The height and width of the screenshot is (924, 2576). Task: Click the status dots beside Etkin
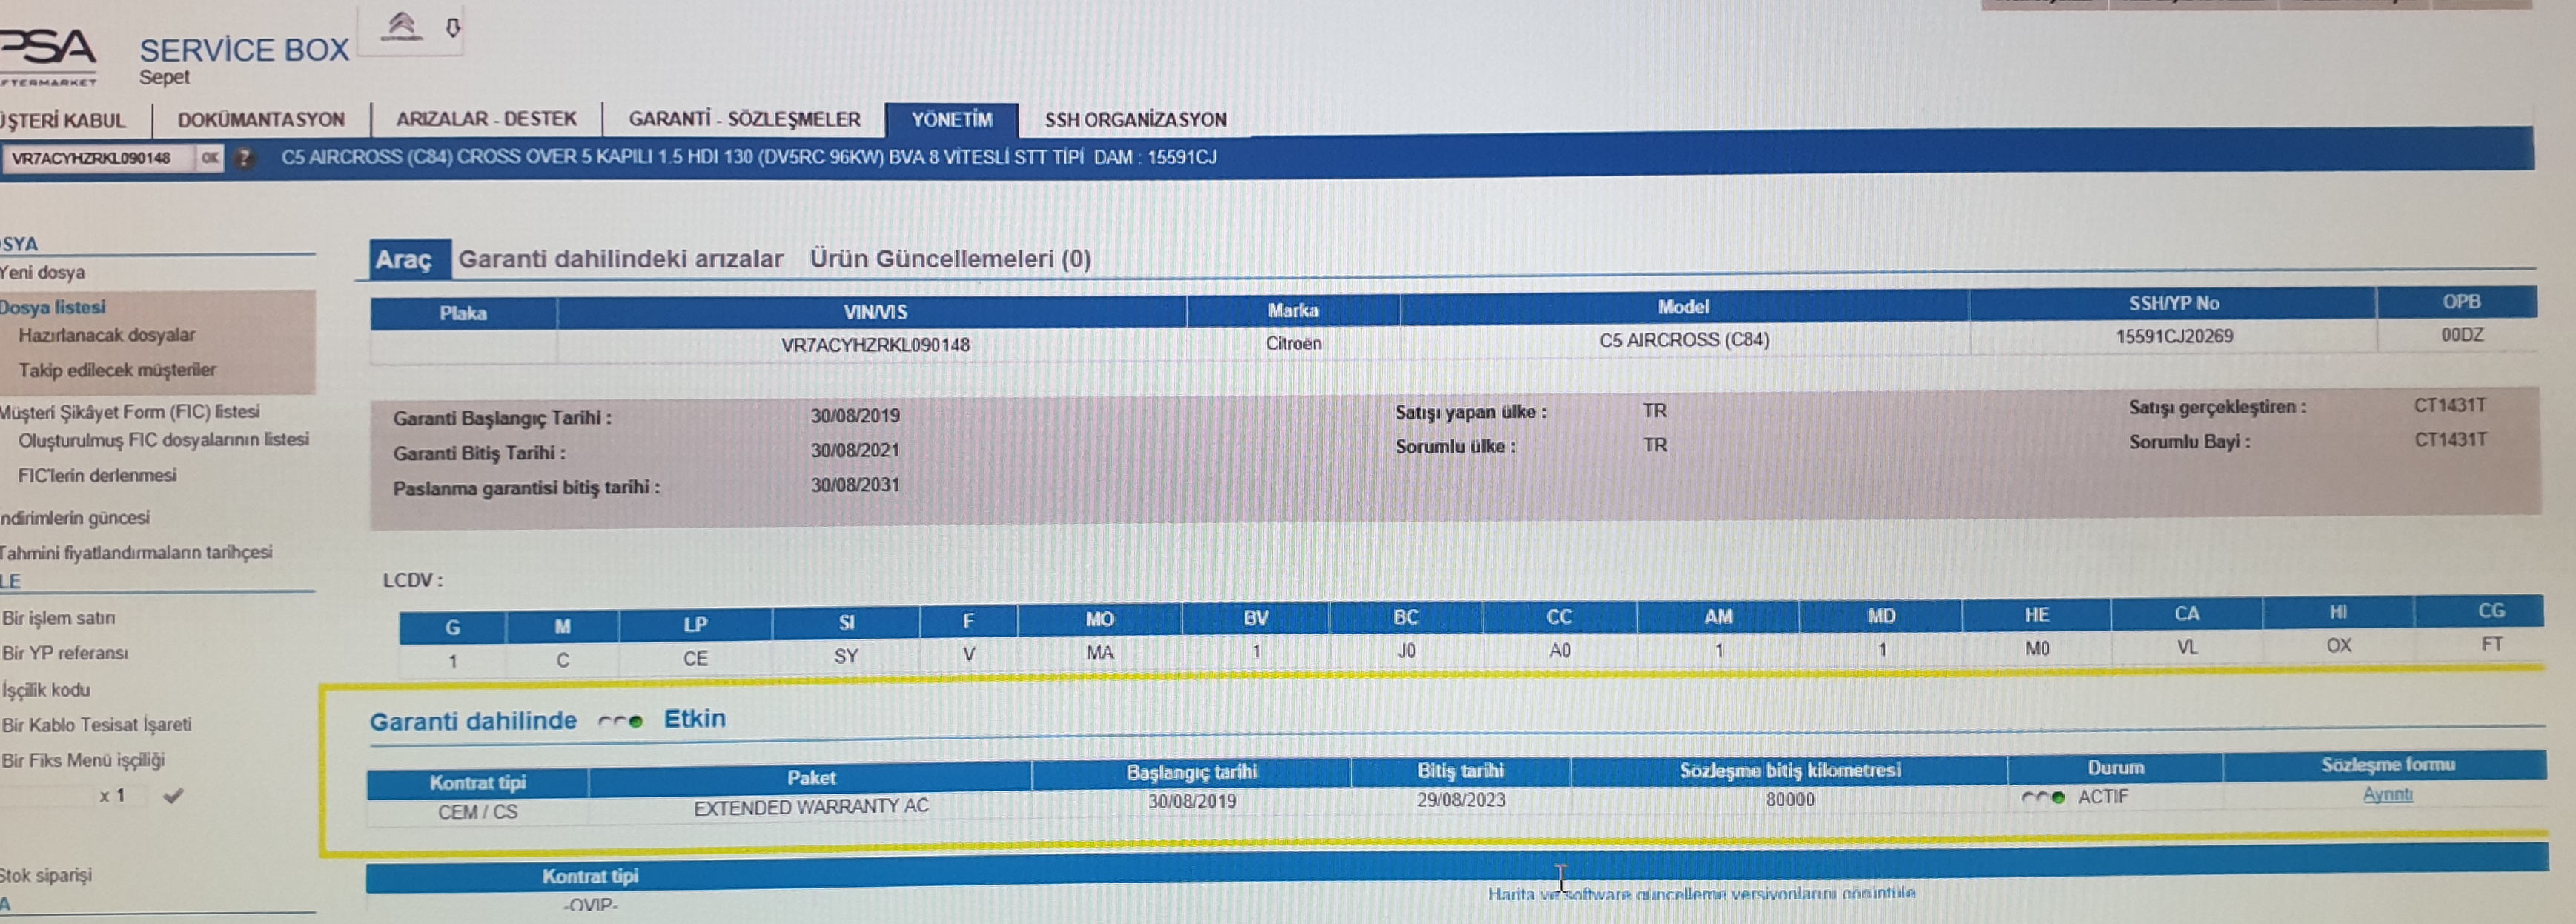620,721
